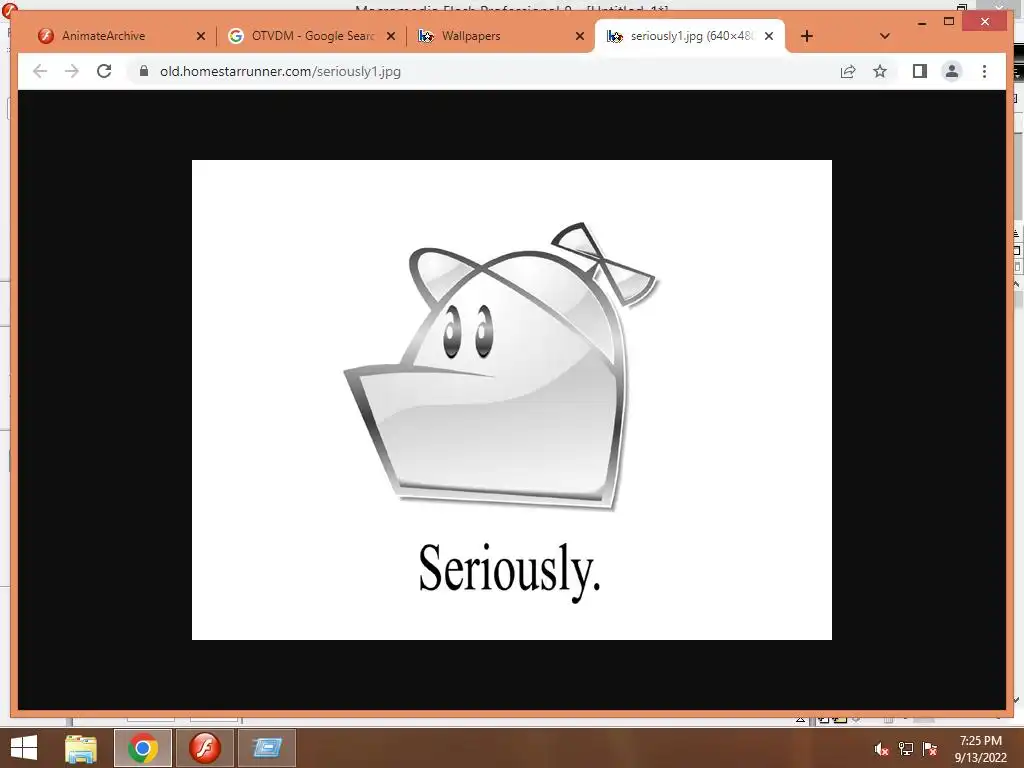Screen dimensions: 1024x768
Task: Open the Windows Start menu
Action: [24, 748]
